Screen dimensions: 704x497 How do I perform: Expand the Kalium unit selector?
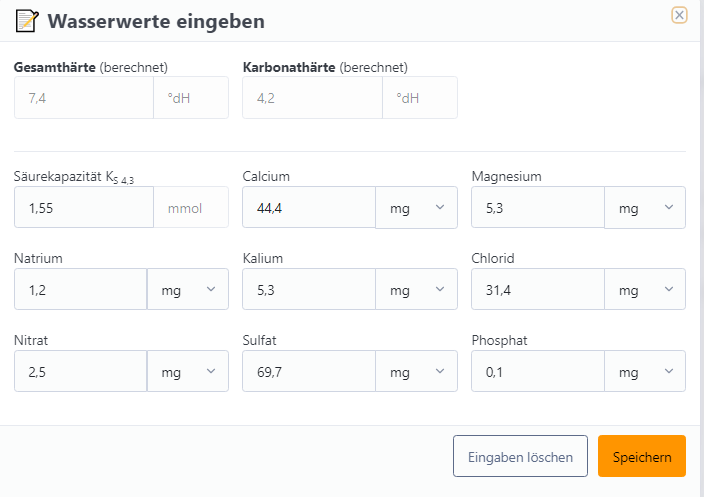pos(416,290)
